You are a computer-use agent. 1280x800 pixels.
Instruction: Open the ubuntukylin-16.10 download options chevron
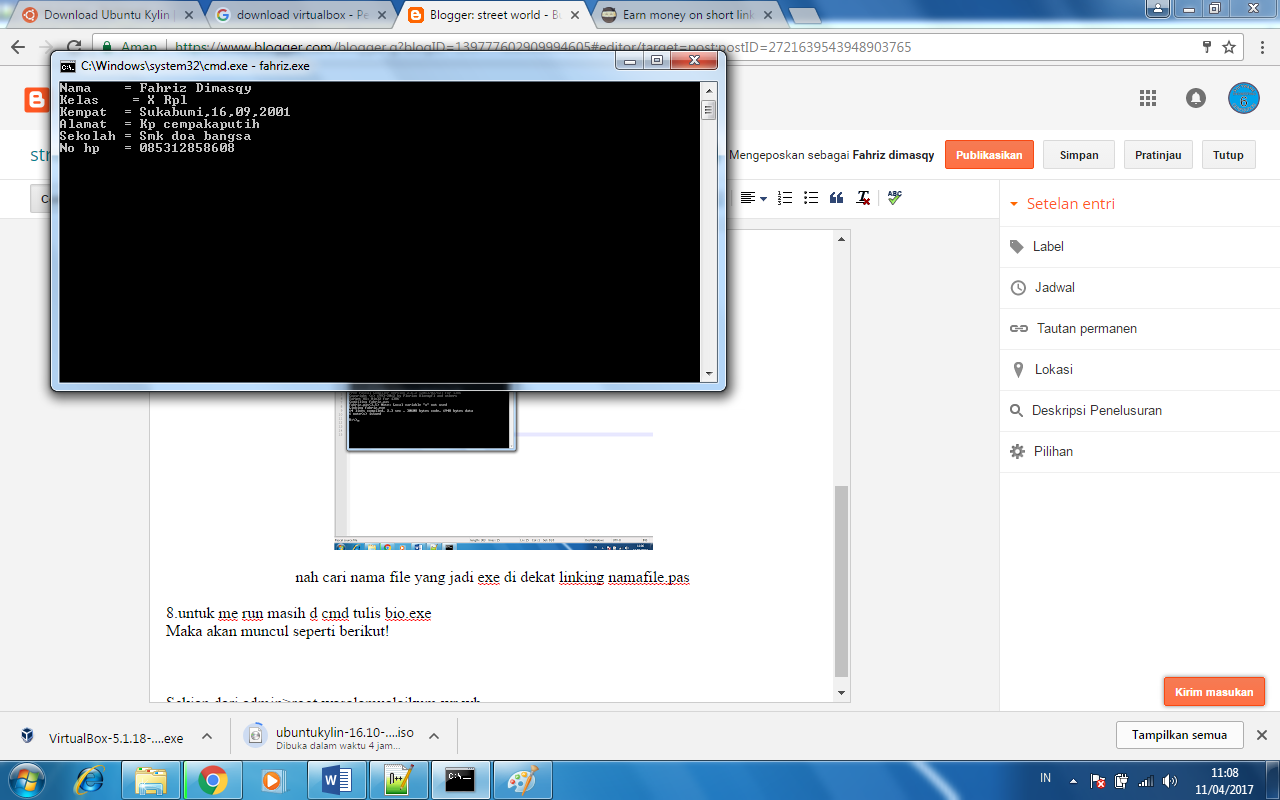(433, 734)
